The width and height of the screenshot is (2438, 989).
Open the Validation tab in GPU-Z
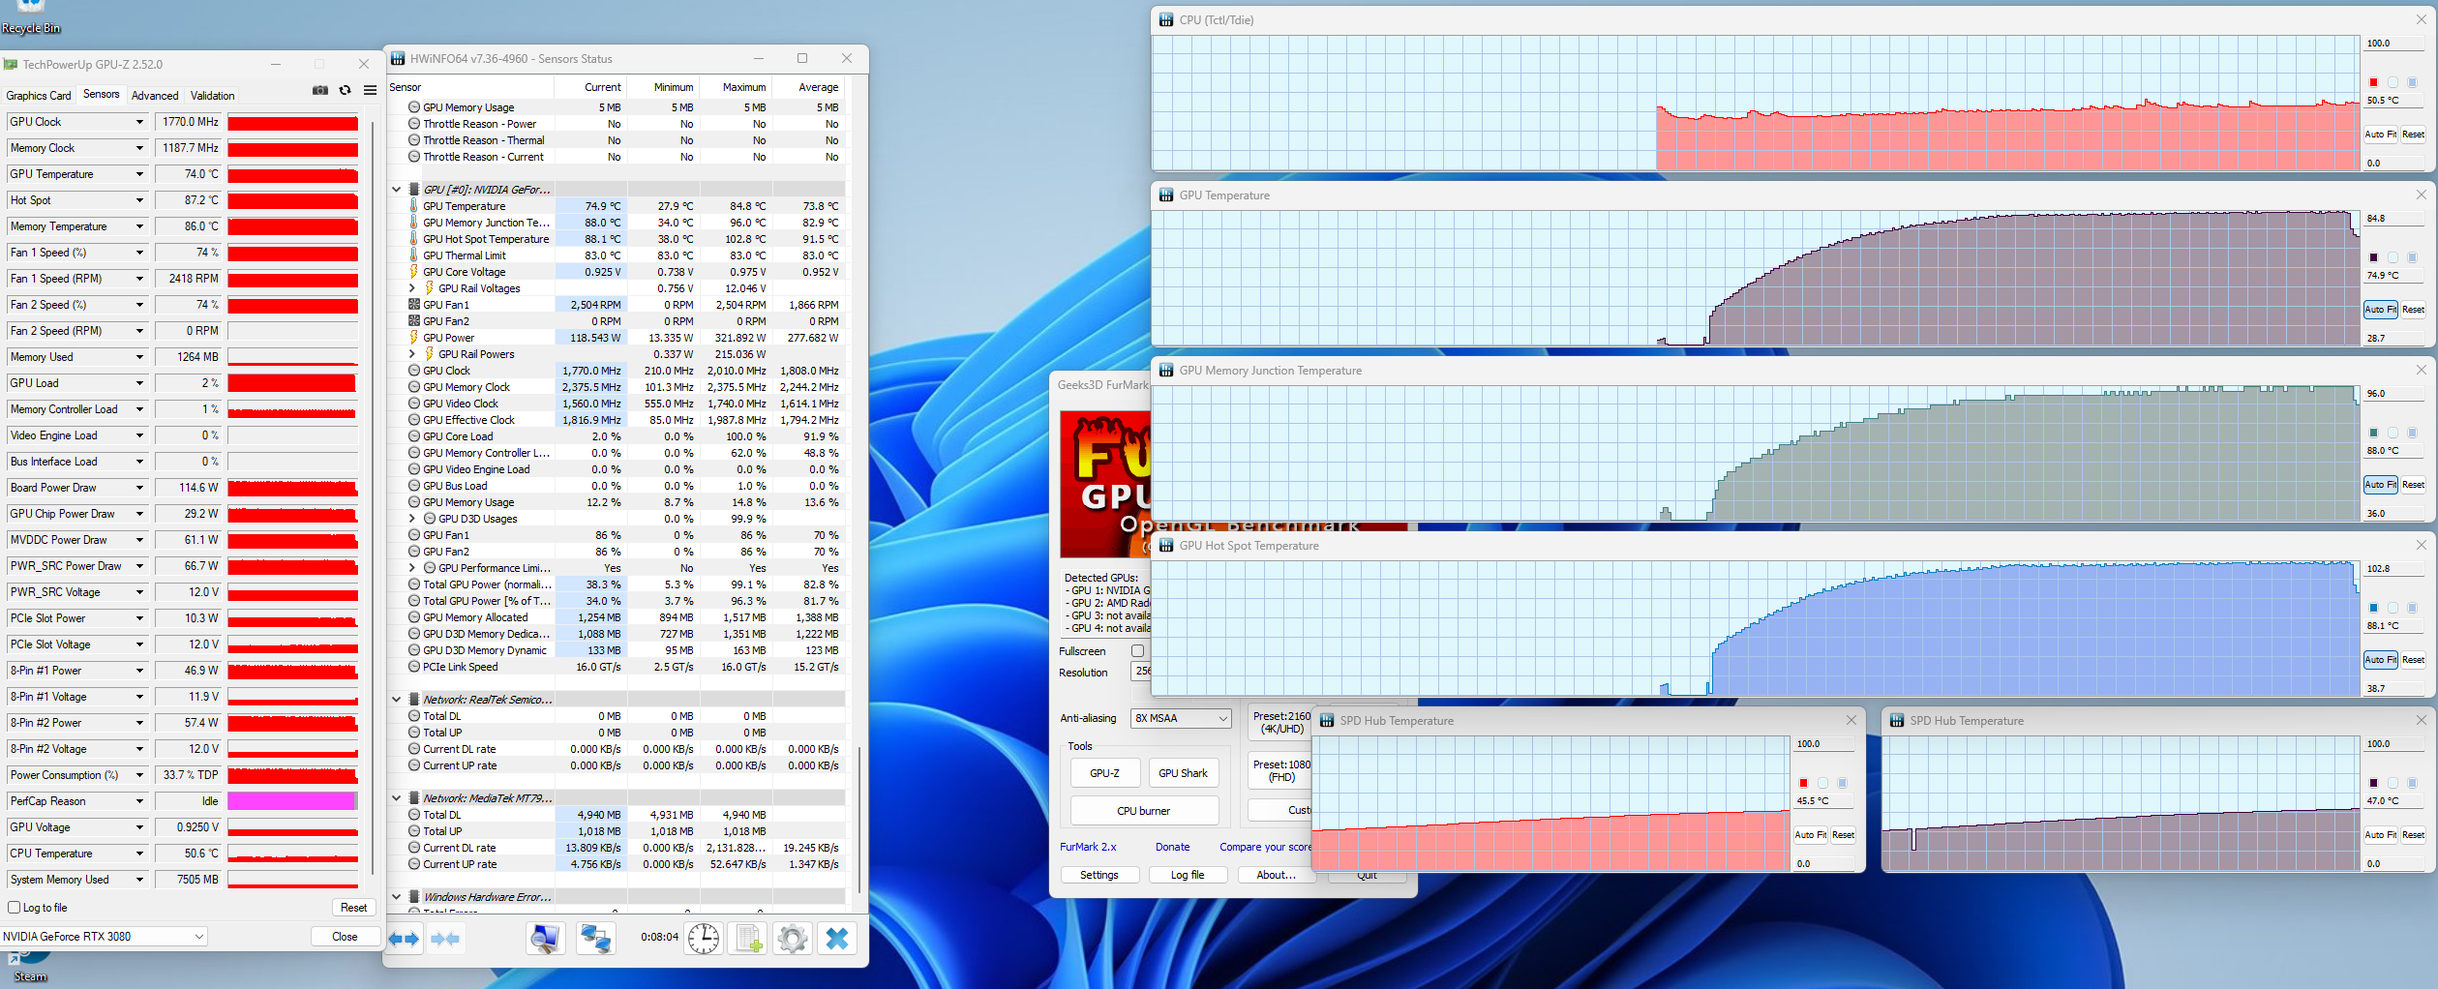212,96
